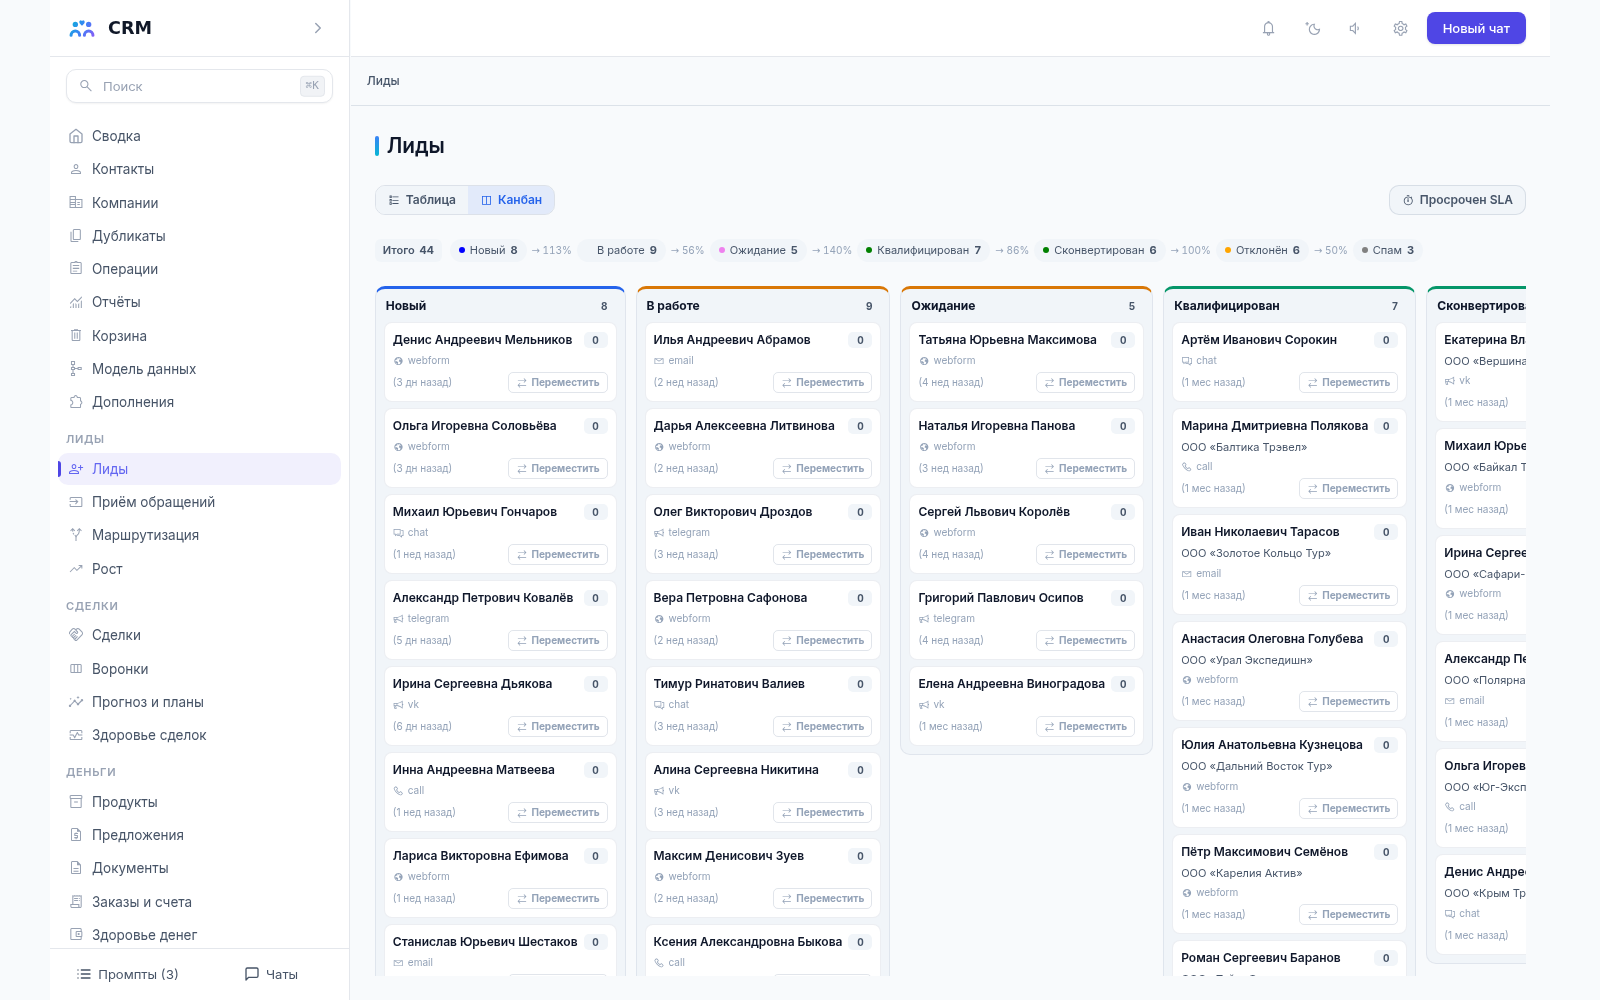Focus the Поиск search field
Viewport: 1600px width, 1000px height.
coord(199,86)
